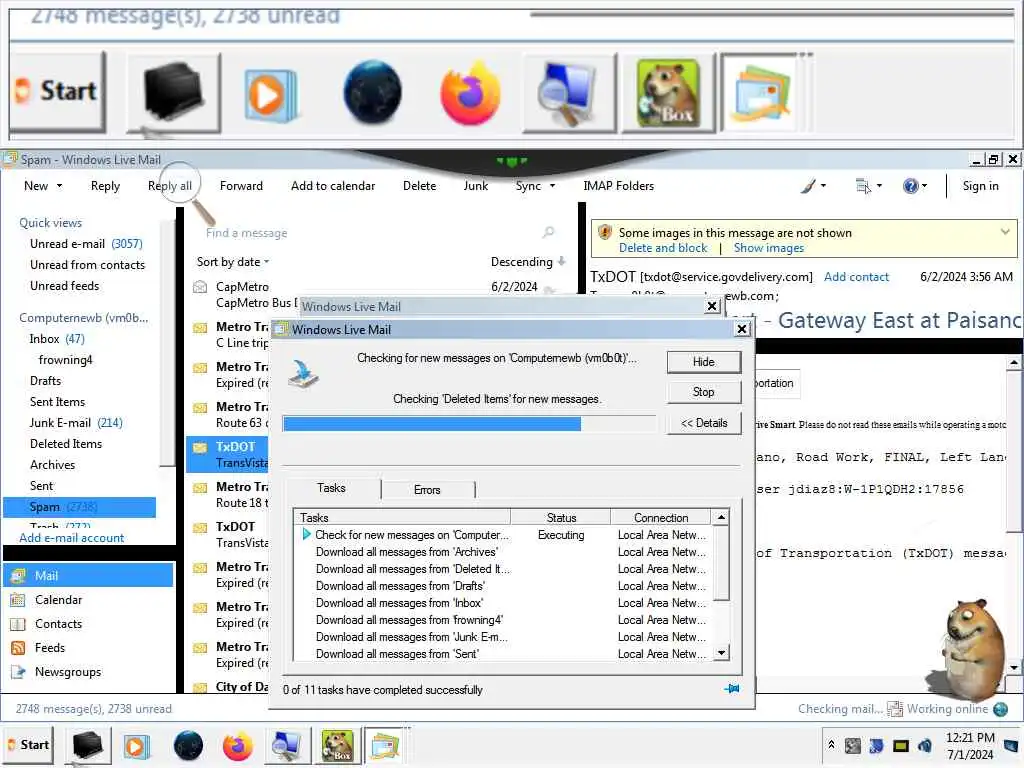Click City of Da message envelope icon
The image size is (1024, 768).
(x=200, y=687)
